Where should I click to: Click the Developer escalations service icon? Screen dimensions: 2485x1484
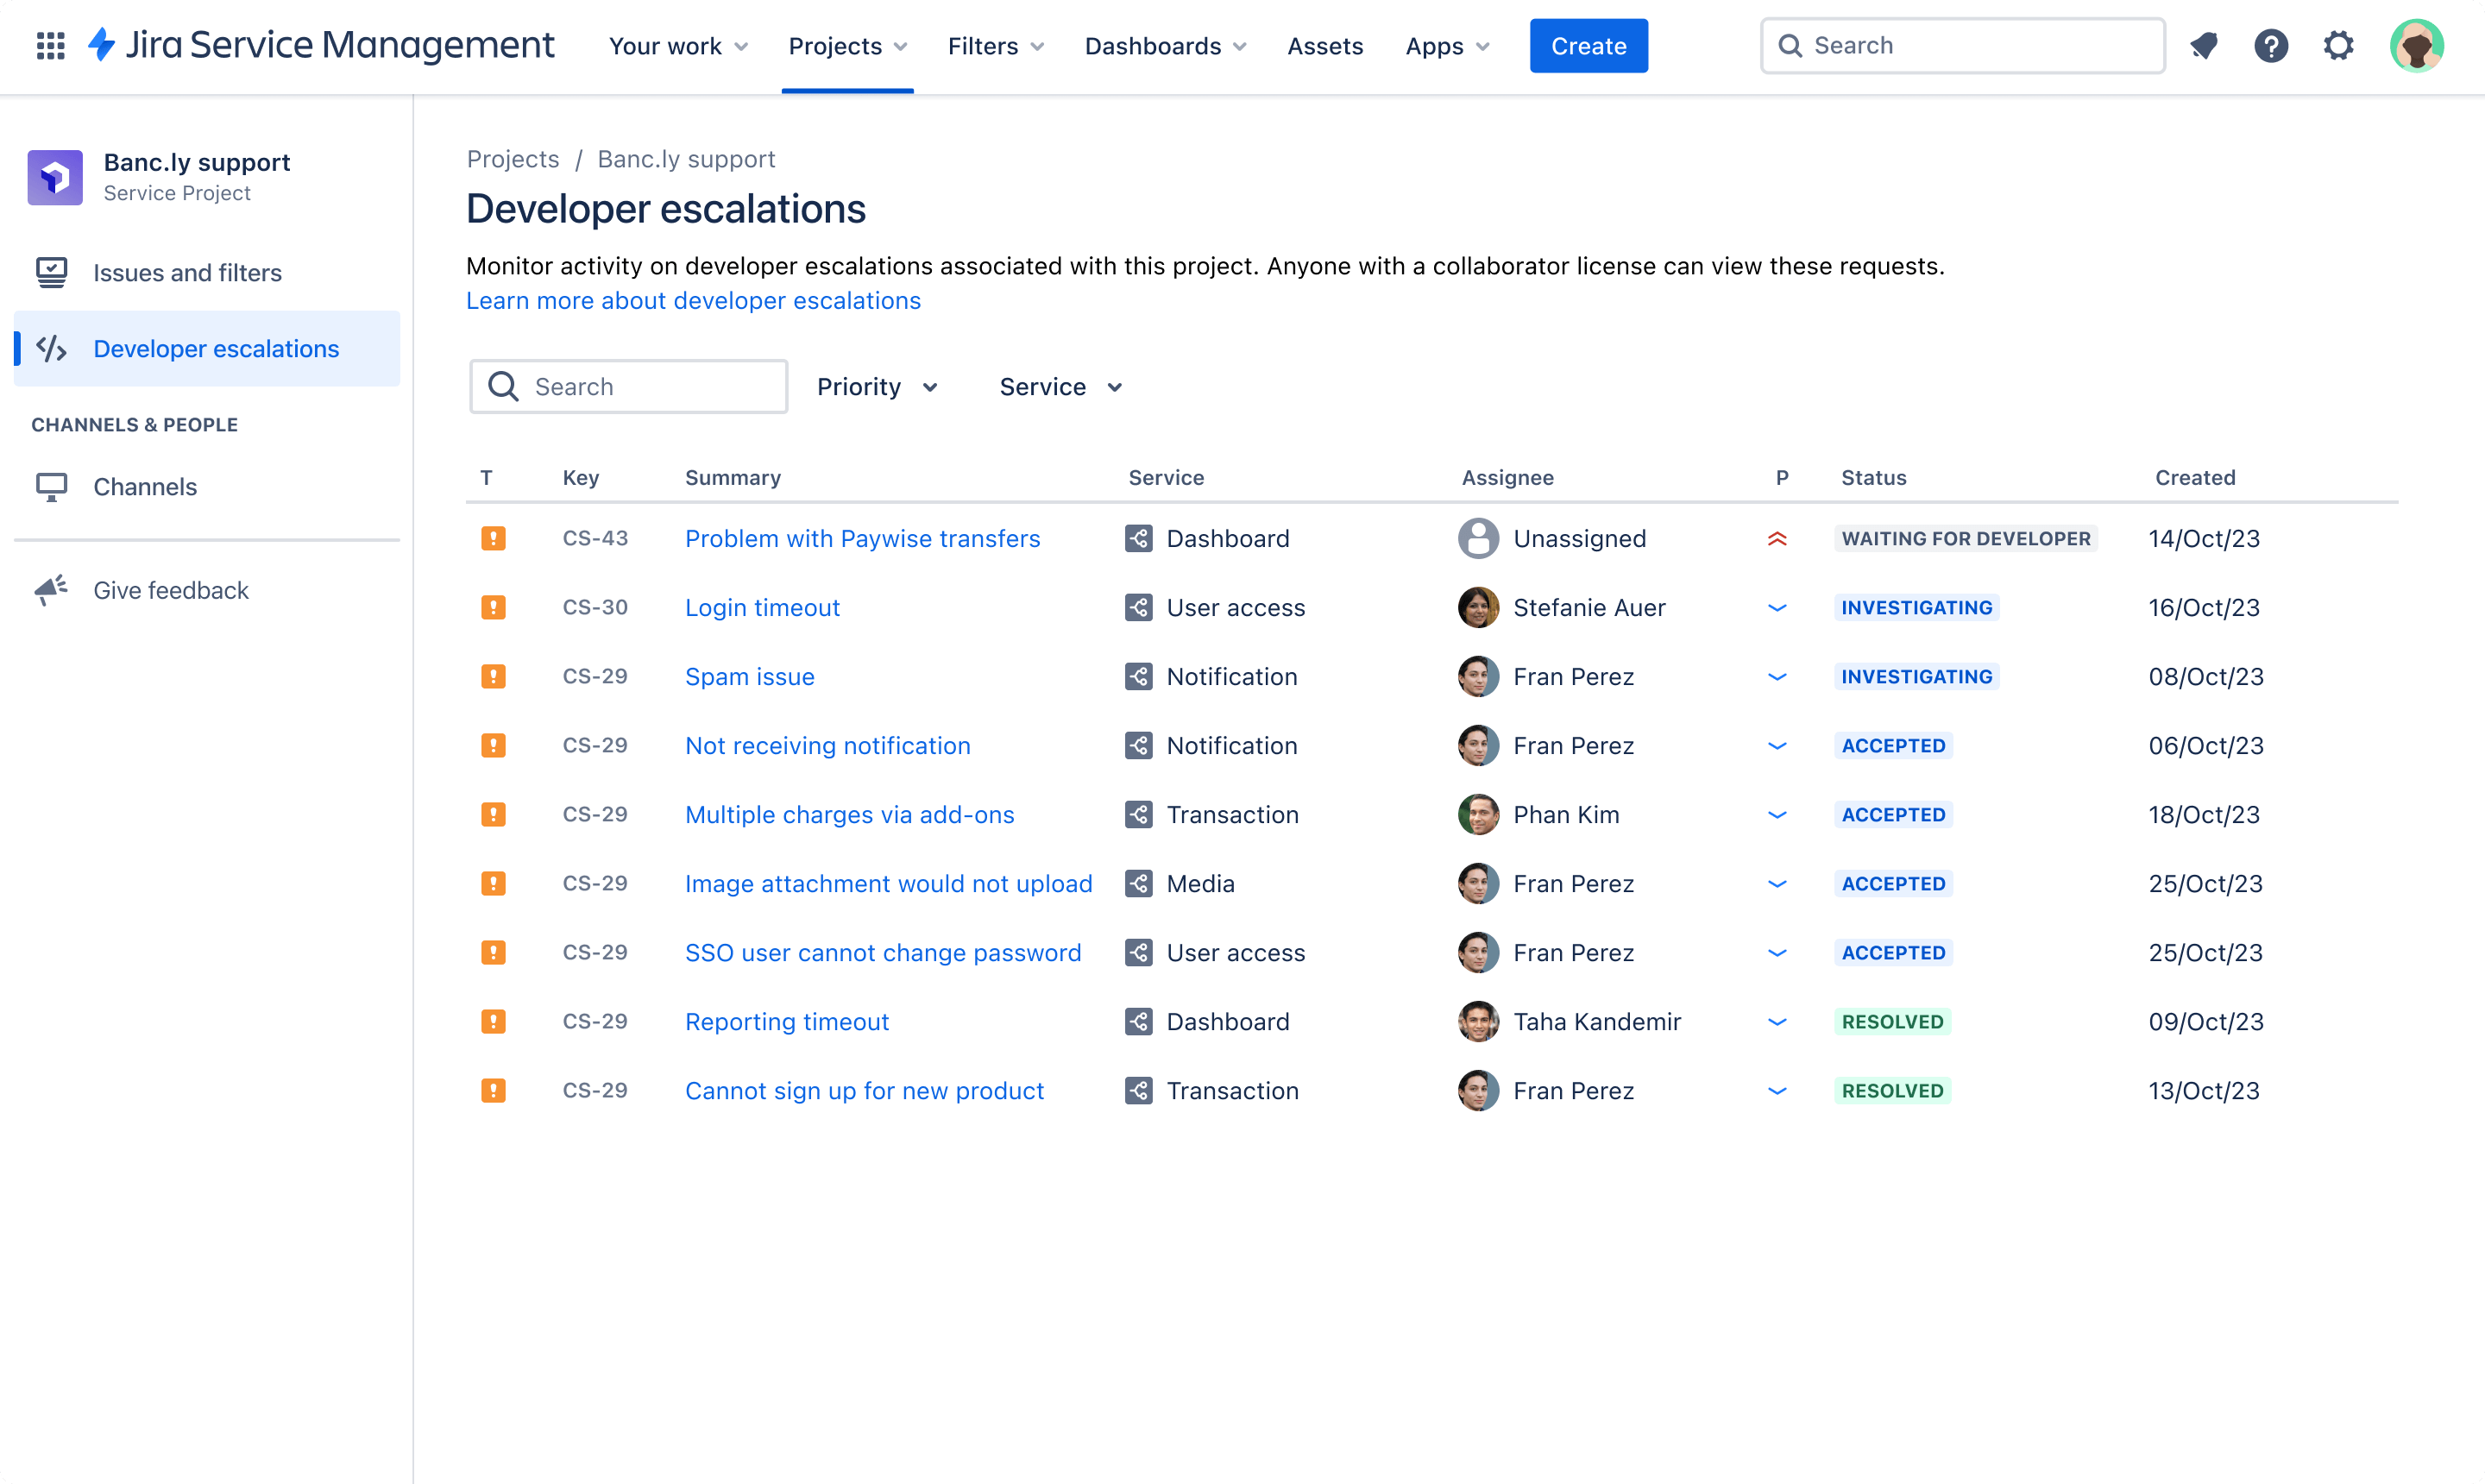(51, 348)
